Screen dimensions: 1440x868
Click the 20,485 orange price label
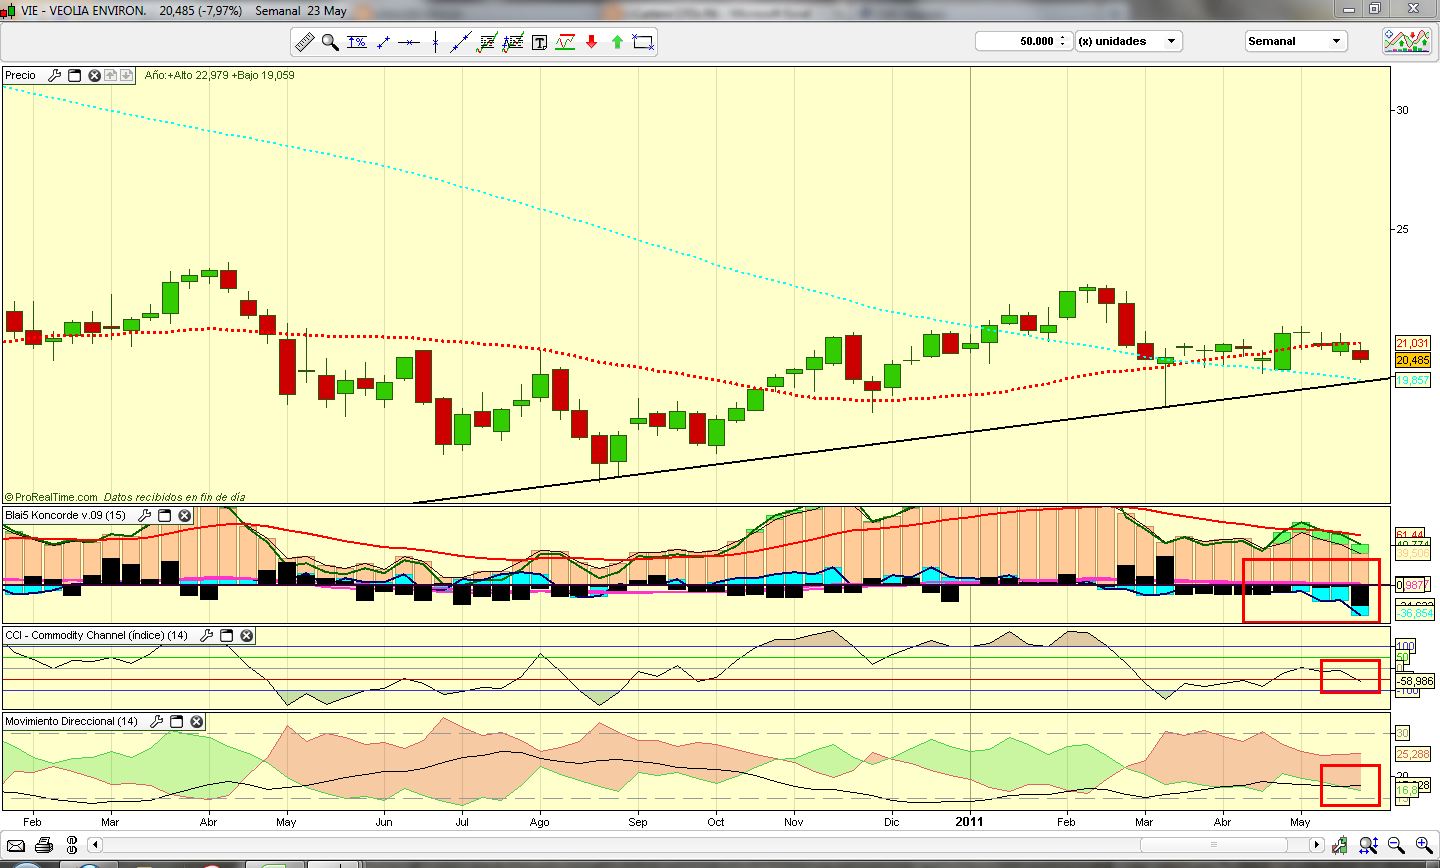pyautogui.click(x=1413, y=360)
